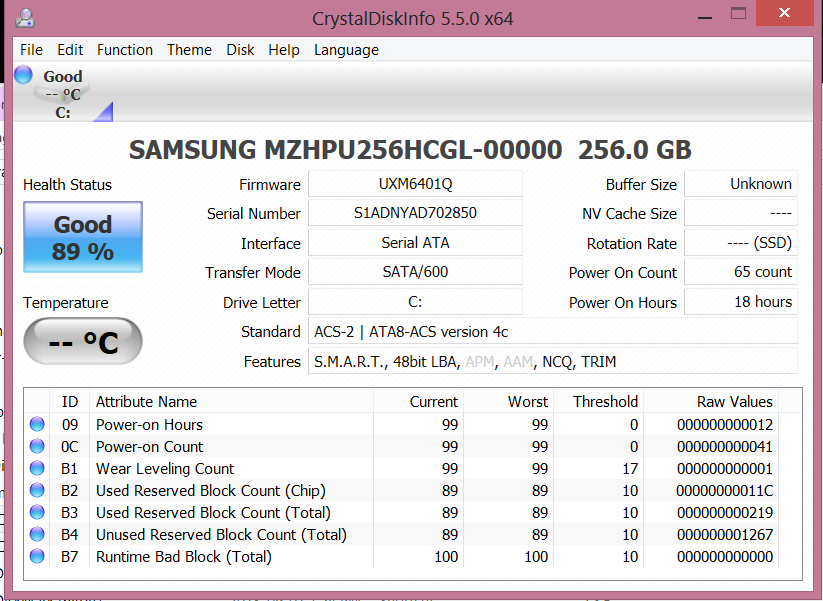Image resolution: width=823 pixels, height=601 pixels.
Task: Open the Function menu
Action: point(125,50)
